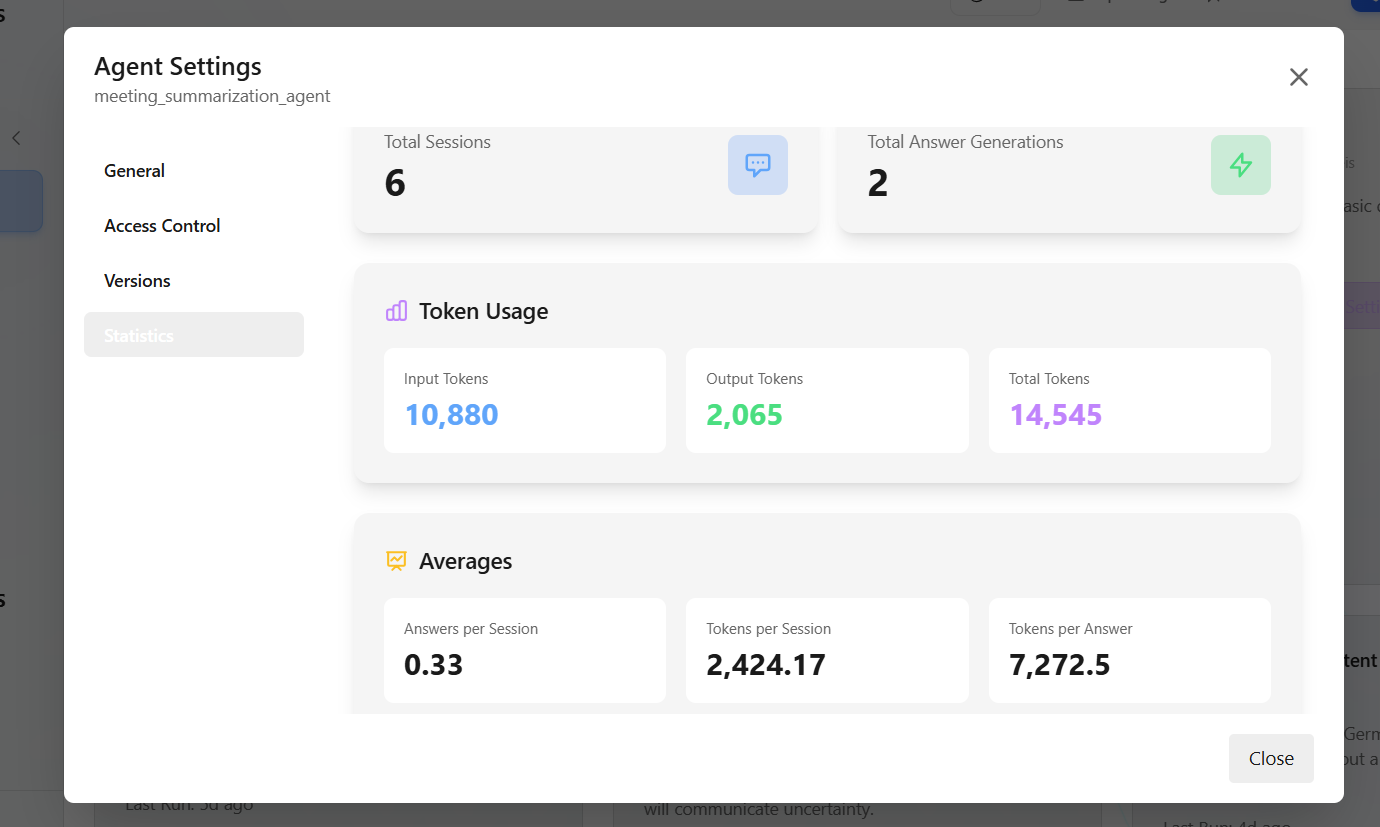1380x827 pixels.
Task: Collapse the sidebar using the left chevron arrow
Action: point(15,138)
